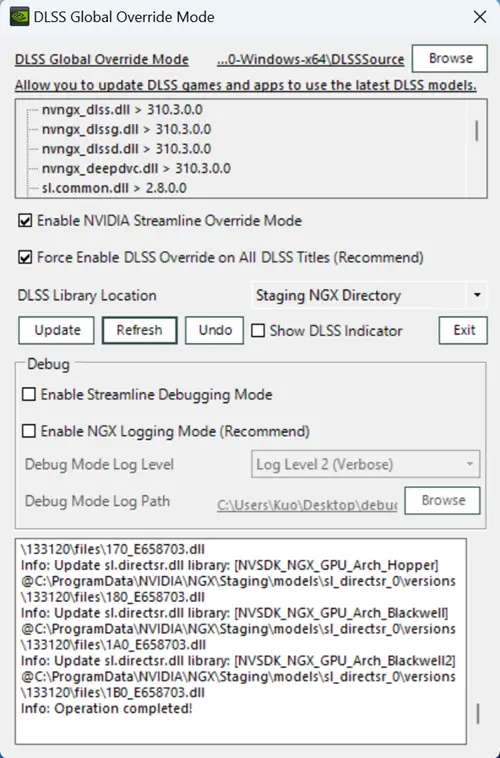Select nvngx_deepdvc.dll > 310.3.0.0 row
The image size is (500, 758).
(136, 168)
